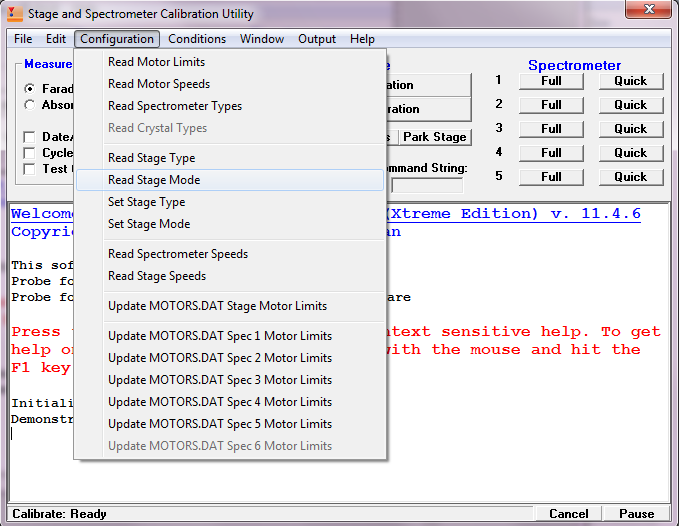This screenshot has width=679, height=526.
Task: Click Update MOTORS.DAT Spec 3 Motor Limits
Action: (220, 380)
